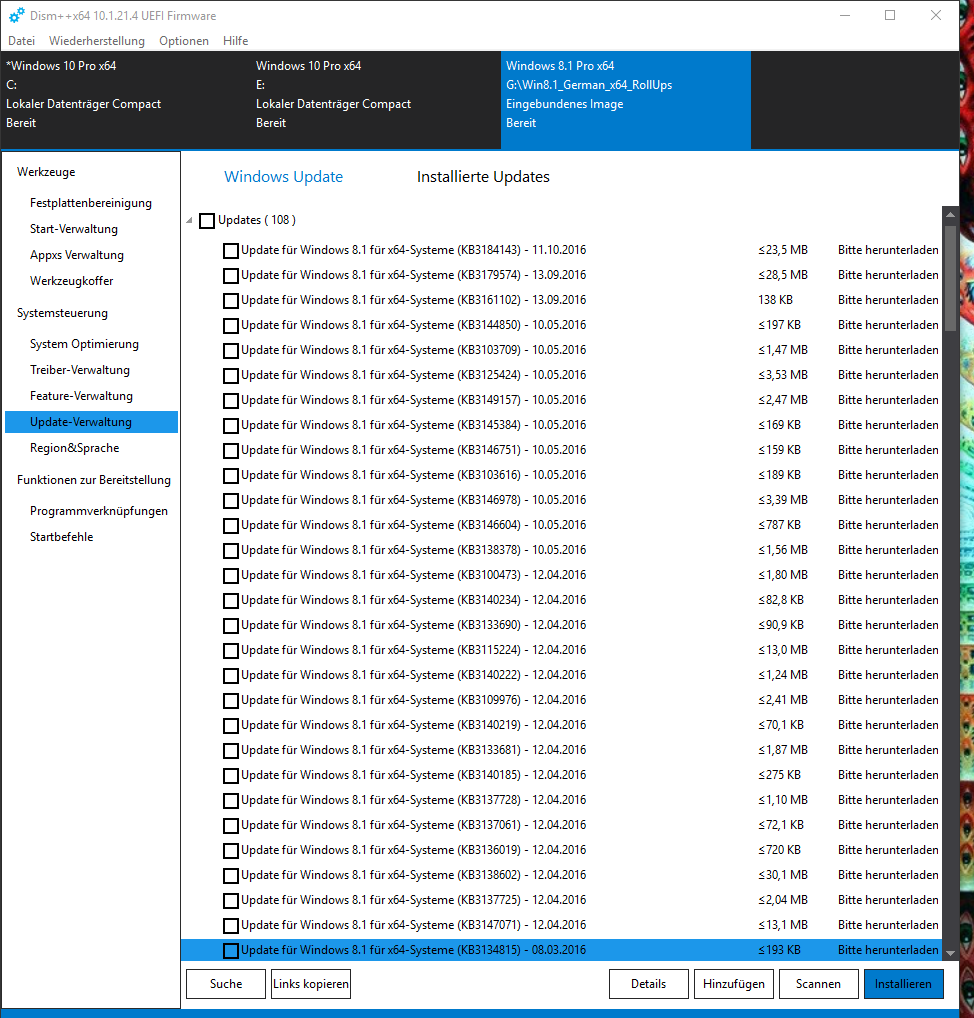
Task: Tick checkbox for update KB3147071
Action: point(231,926)
